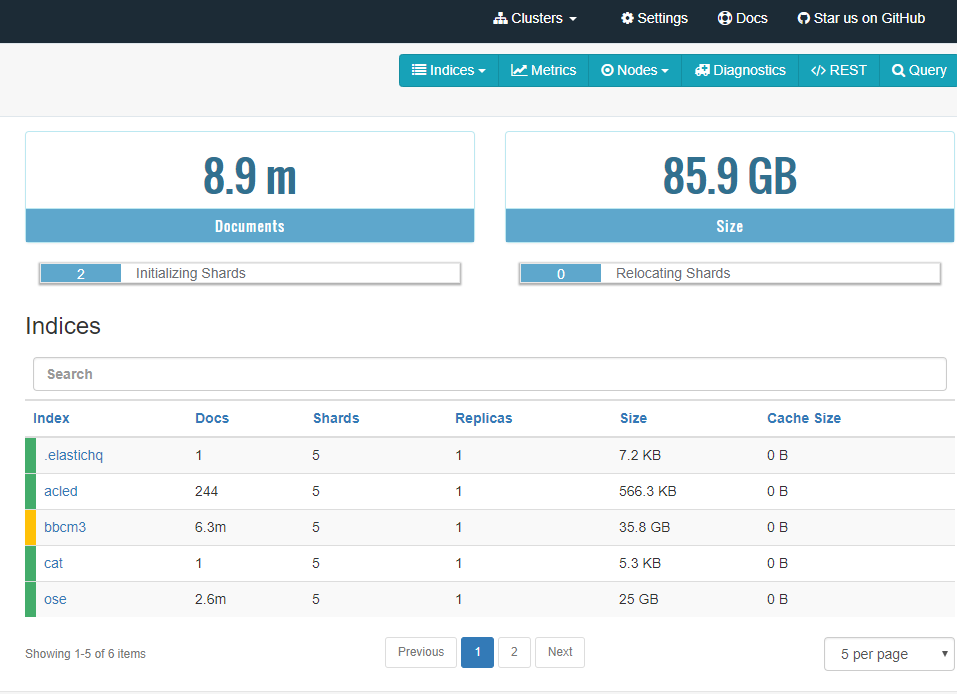Viewport: 957px width, 694px height.
Task: Open Docs via the globe icon
Action: (722, 18)
